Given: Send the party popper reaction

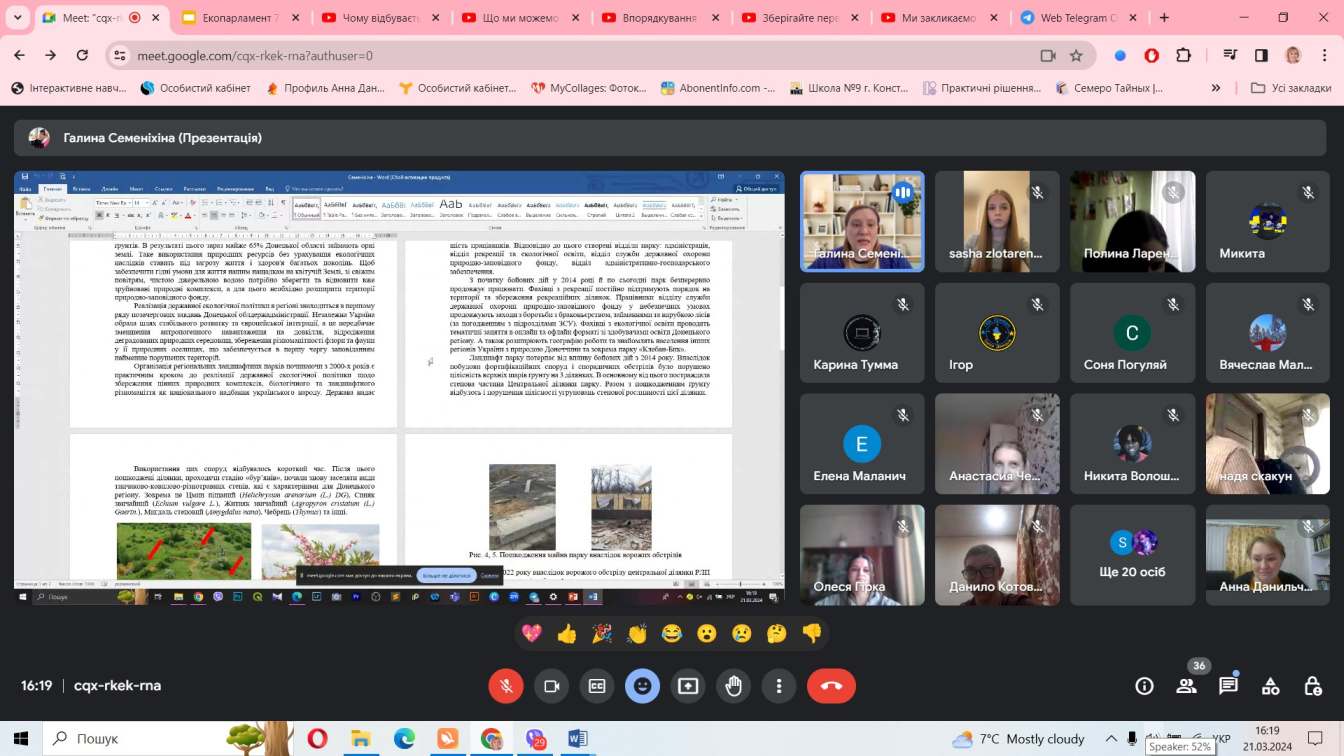Looking at the screenshot, I should coord(602,633).
